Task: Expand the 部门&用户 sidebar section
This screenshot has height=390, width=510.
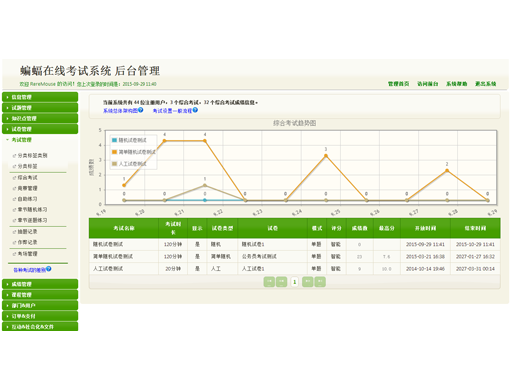Action: (40, 305)
